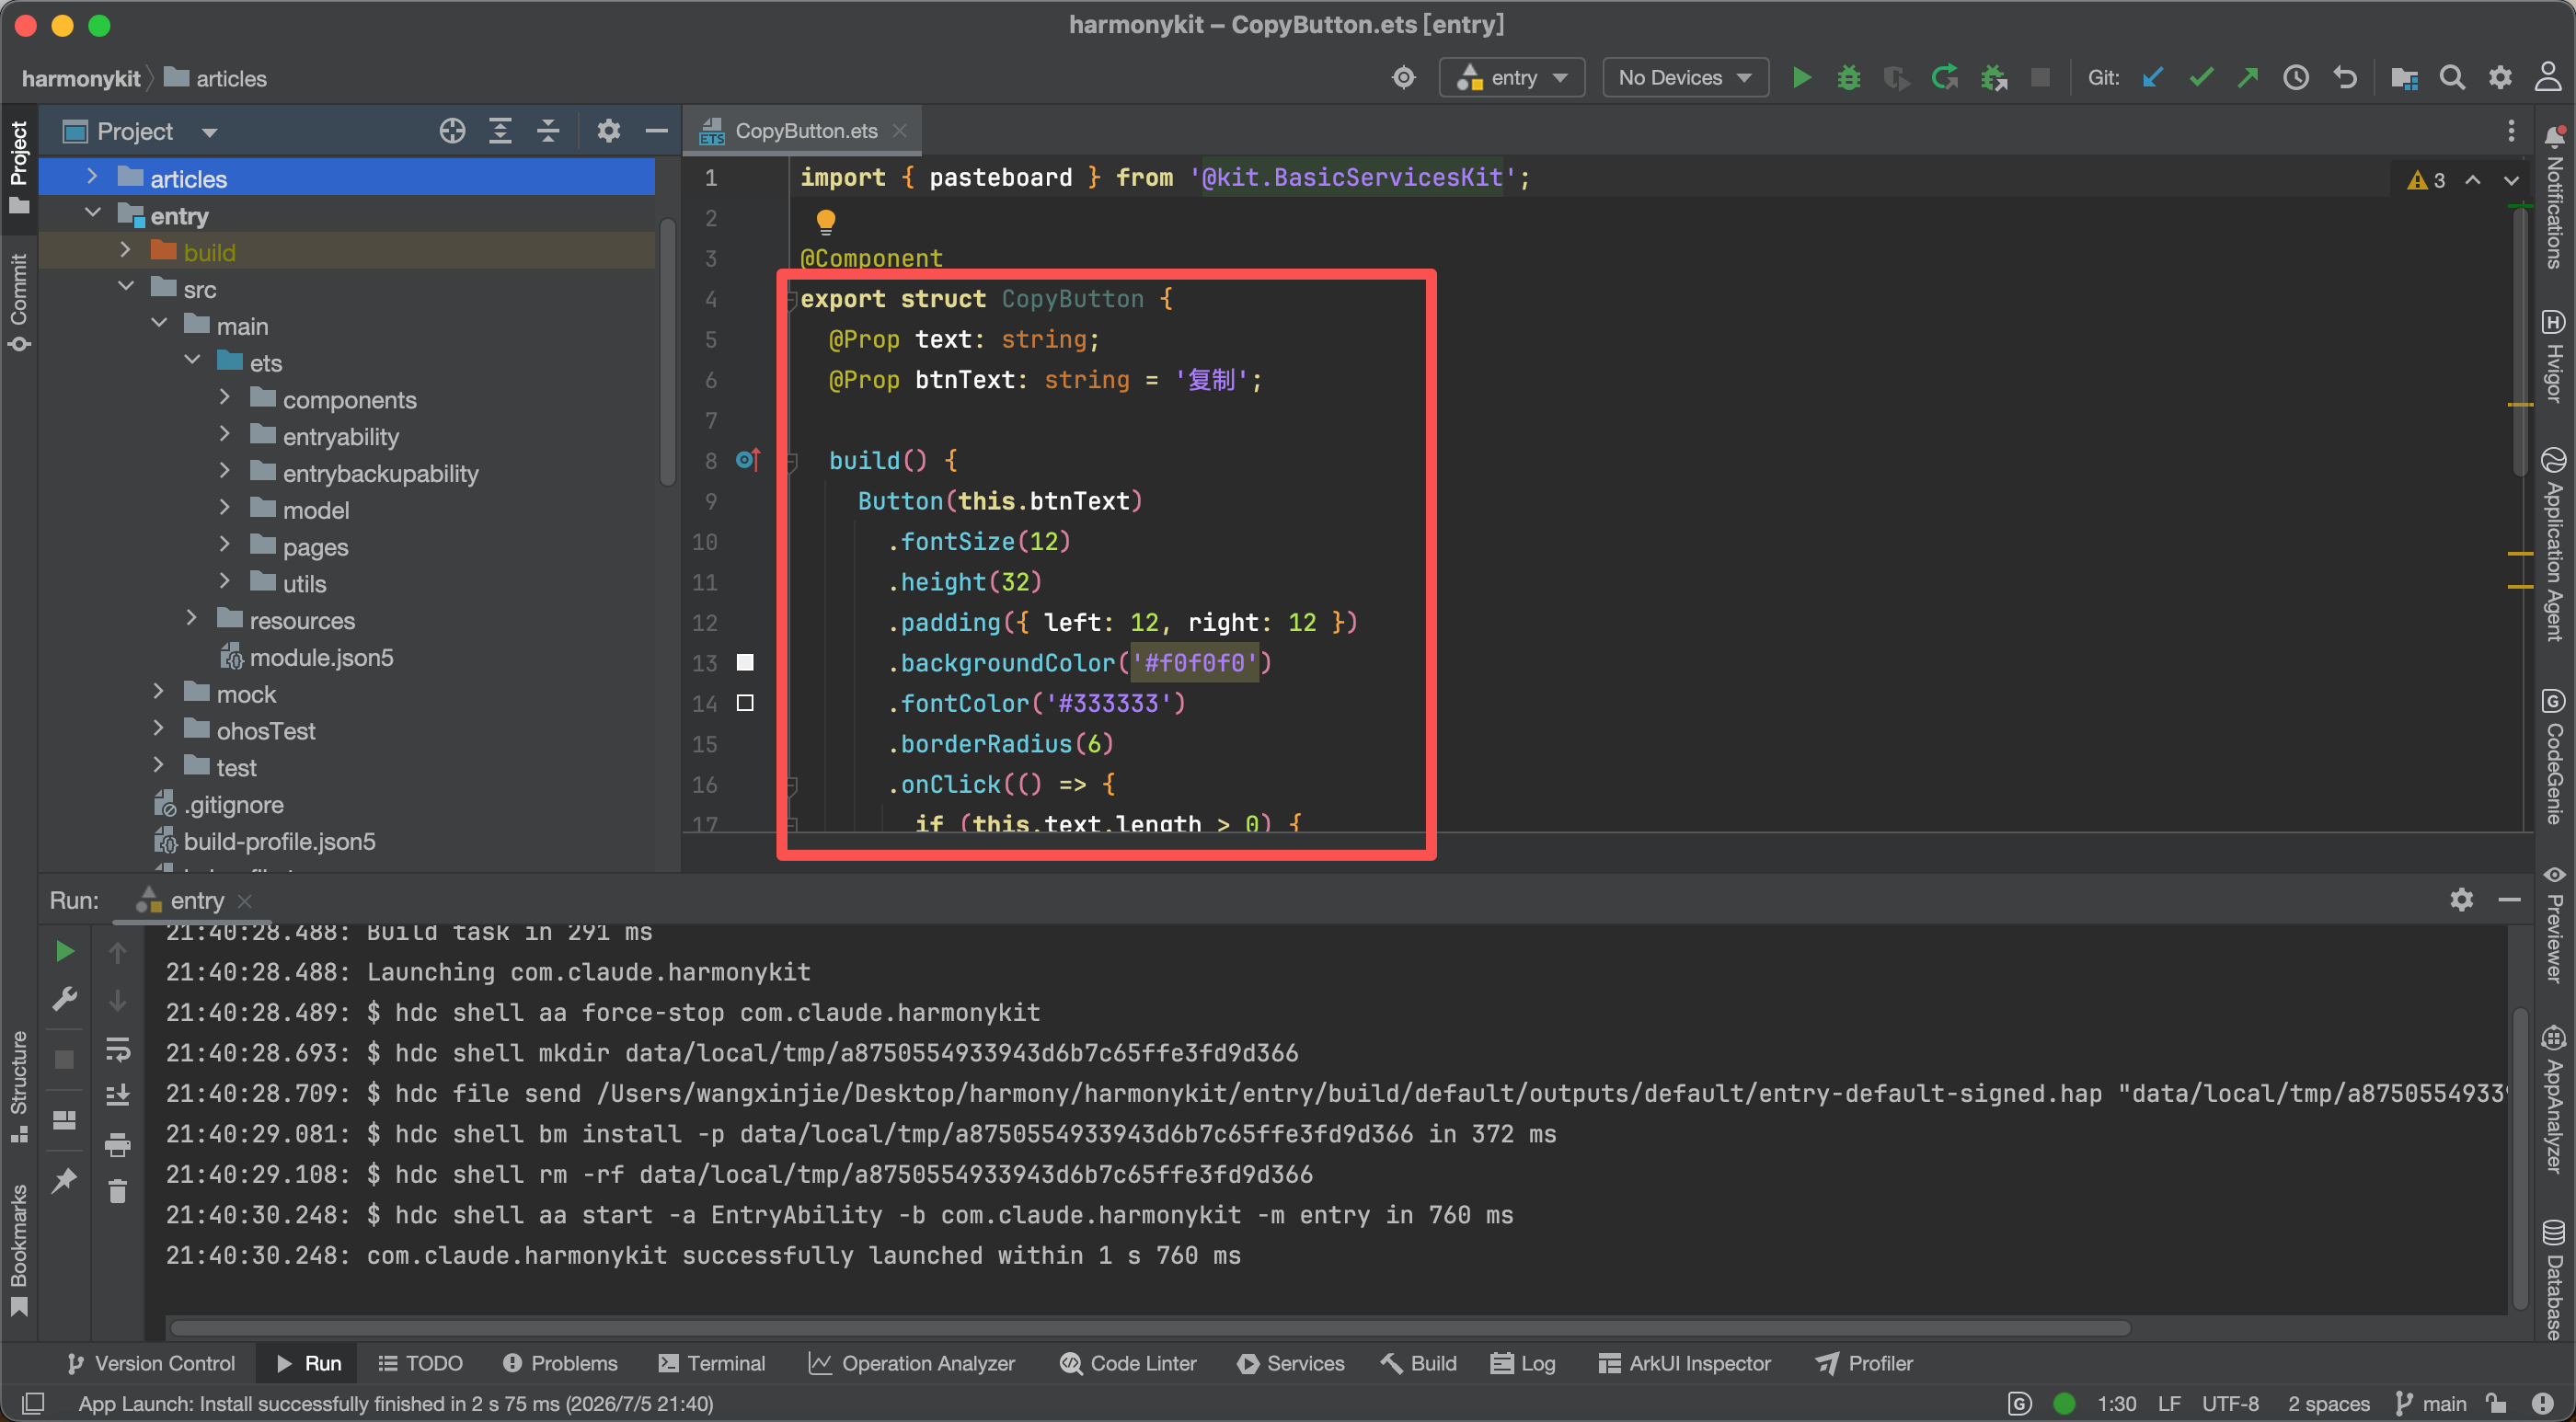Image resolution: width=2576 pixels, height=1422 pixels.
Task: Open the account profile icon
Action: (x=2548, y=77)
